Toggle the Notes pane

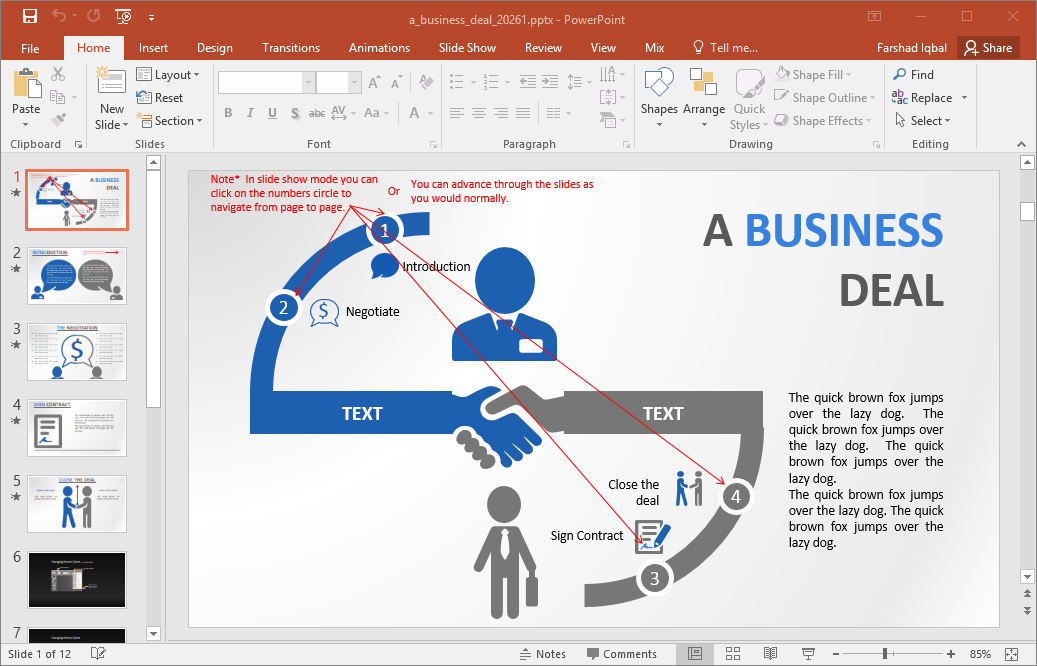[x=543, y=654]
